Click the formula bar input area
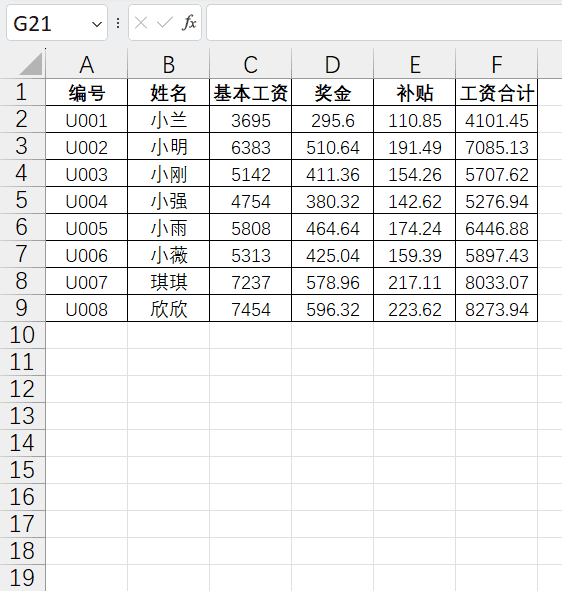Viewport: 562px width, 591px height. 384,23
